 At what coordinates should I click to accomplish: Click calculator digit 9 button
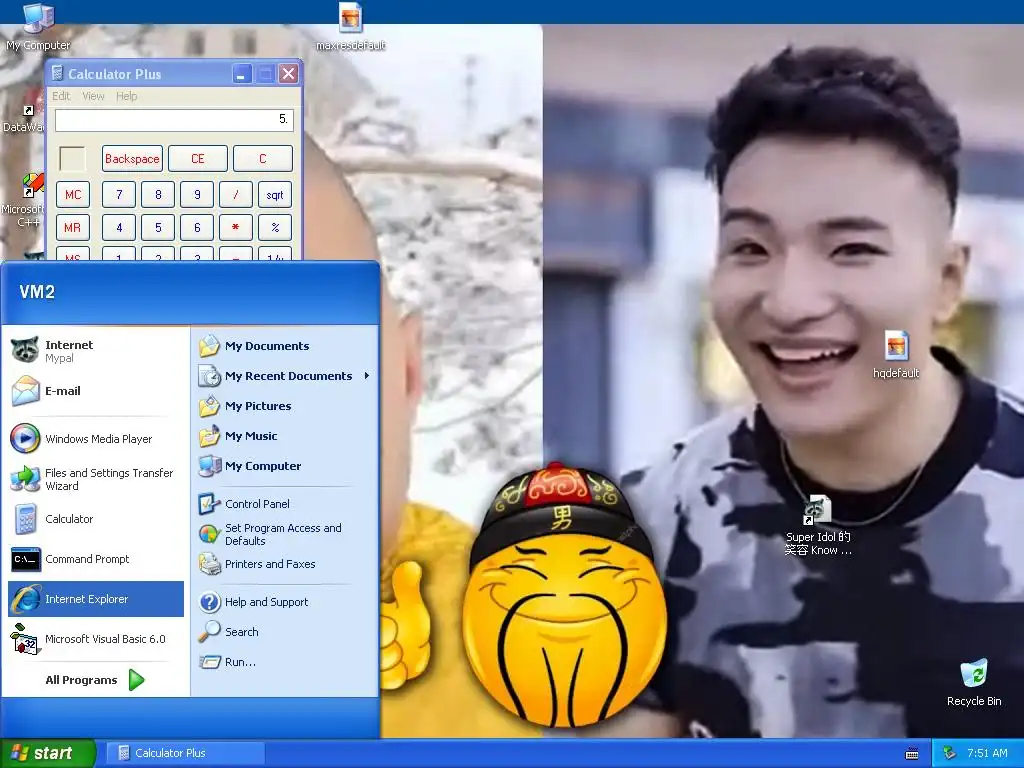point(197,195)
